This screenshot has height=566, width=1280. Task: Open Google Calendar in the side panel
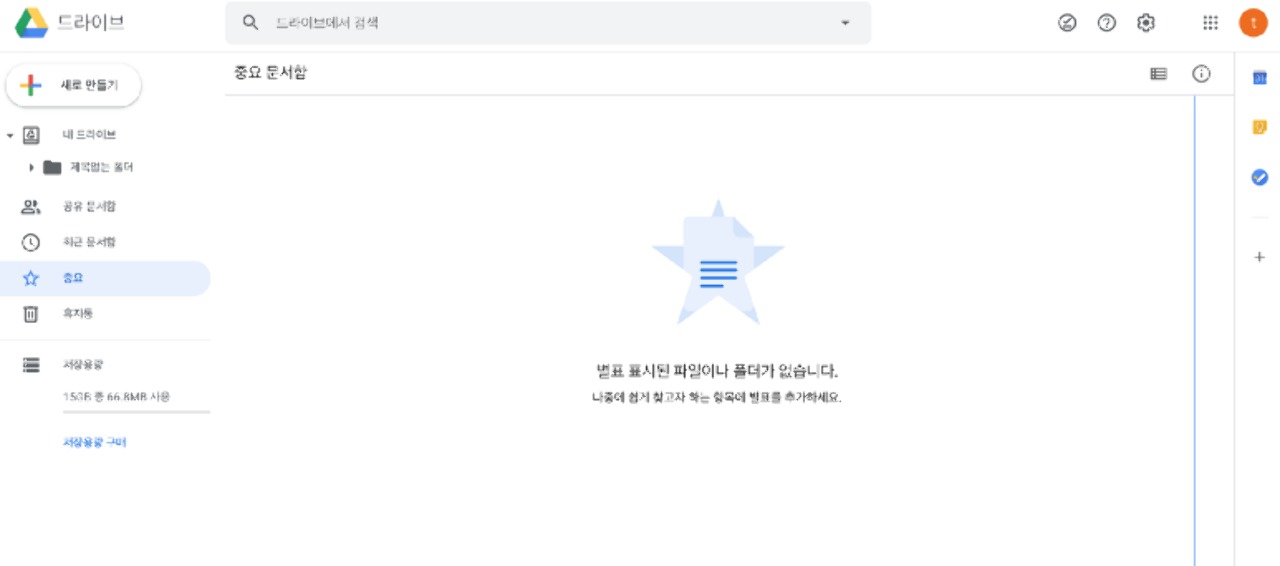1259,78
